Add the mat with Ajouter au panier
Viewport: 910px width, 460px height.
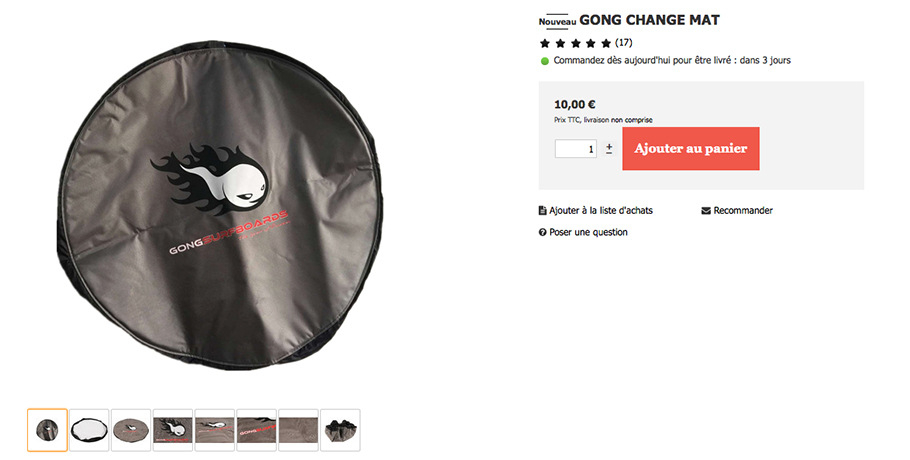691,148
